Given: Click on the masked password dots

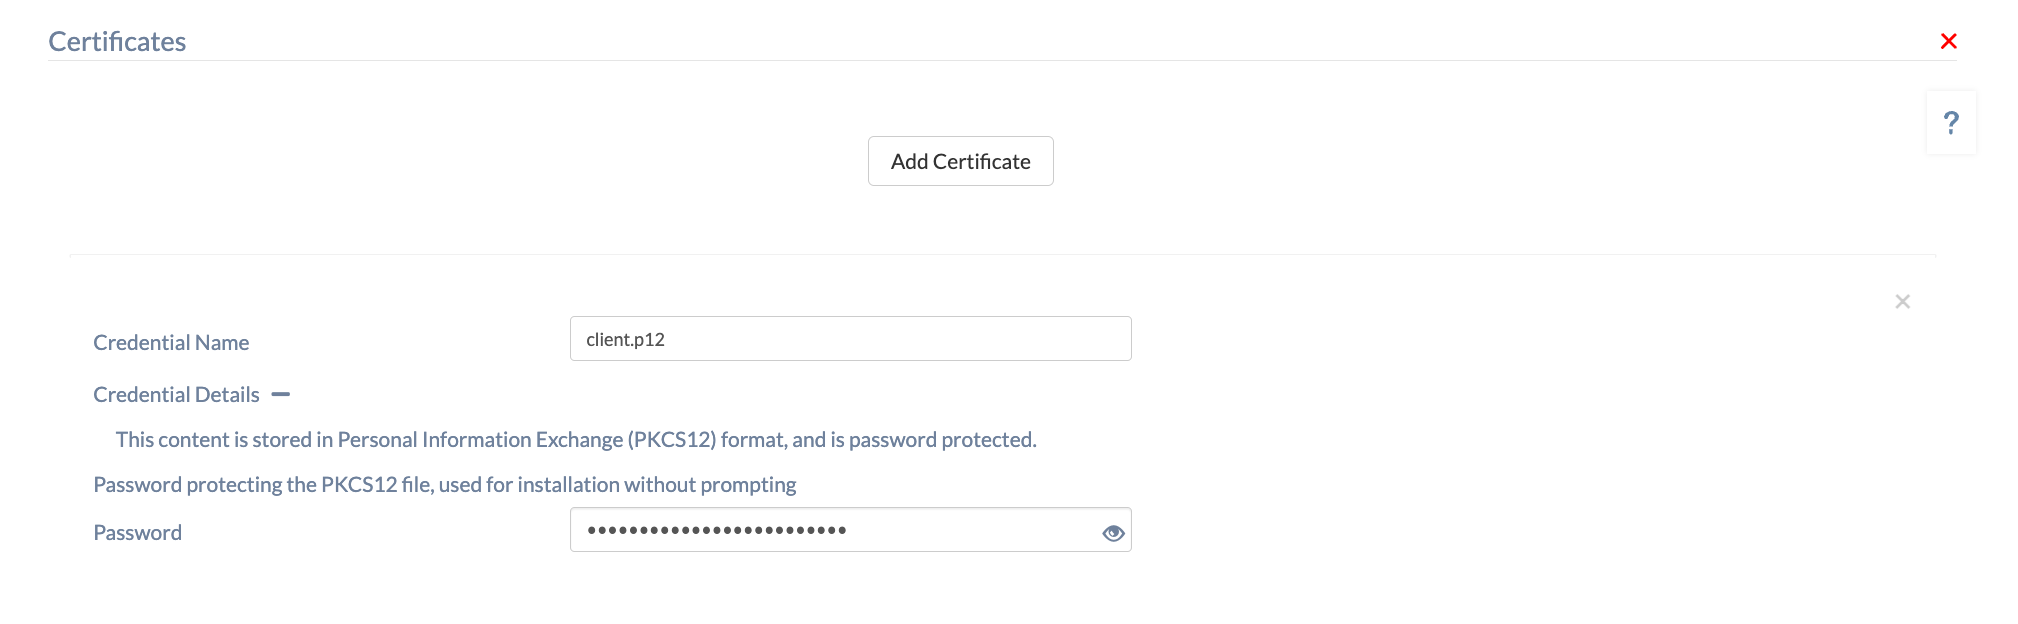Looking at the screenshot, I should (716, 530).
